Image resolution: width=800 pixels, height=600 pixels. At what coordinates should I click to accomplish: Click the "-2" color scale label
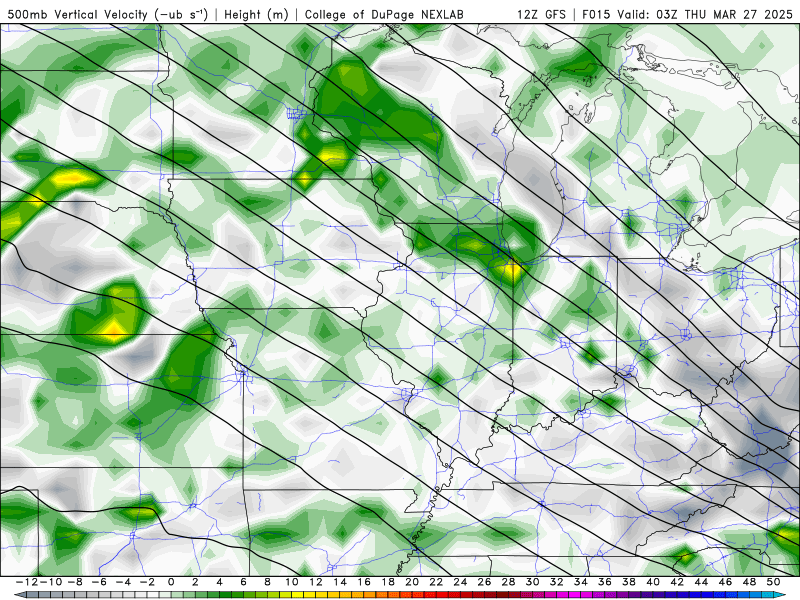147,582
